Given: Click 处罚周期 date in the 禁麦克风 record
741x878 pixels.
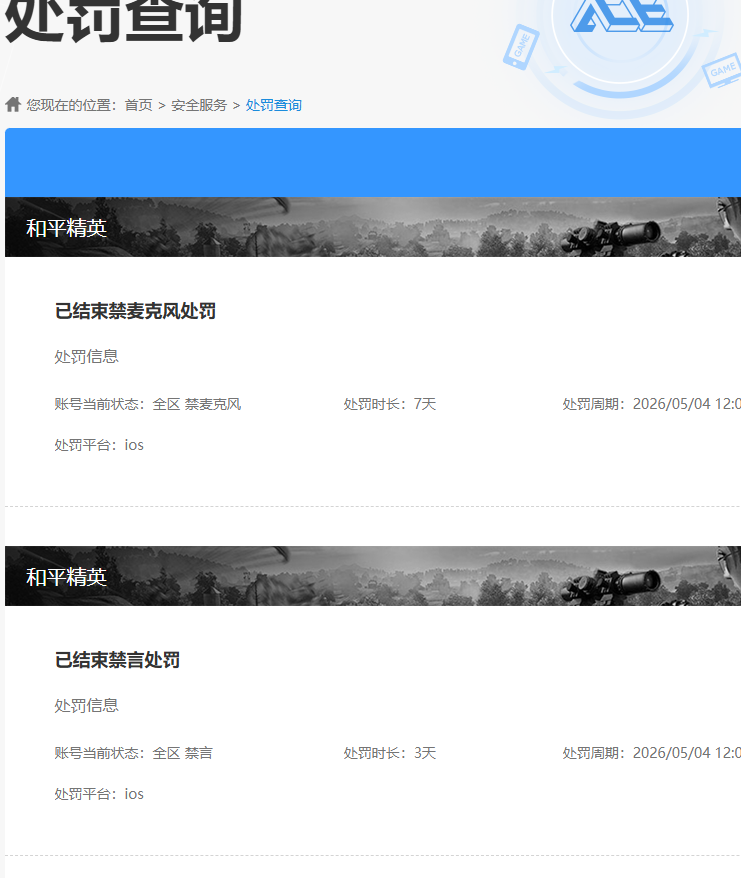Looking at the screenshot, I should click(652, 404).
